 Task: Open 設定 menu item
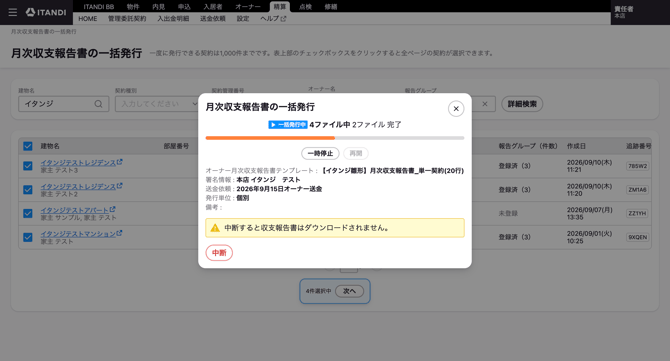(243, 19)
